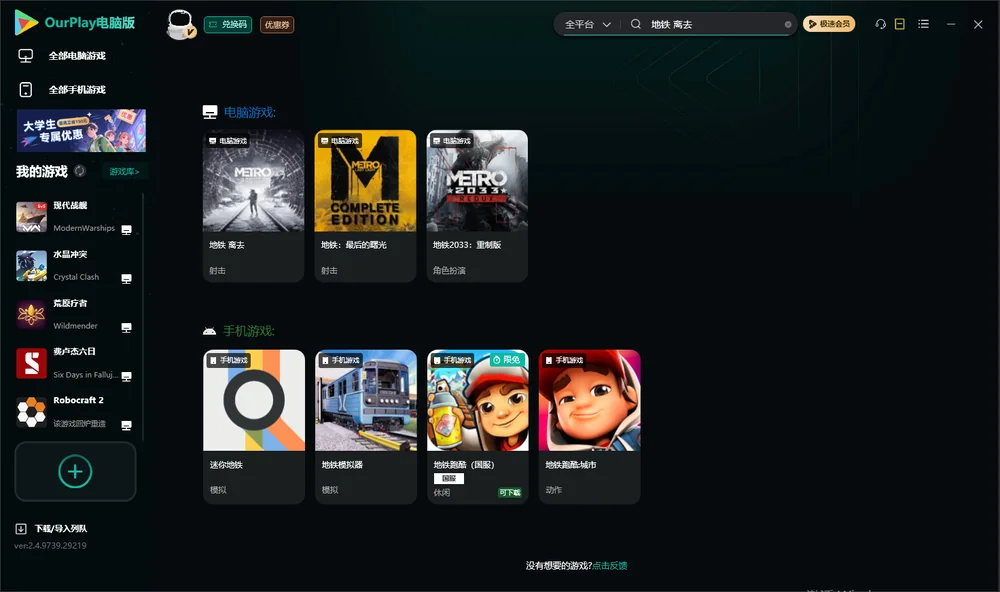Refresh the 我的游戏 list icon
The image size is (1000, 592).
coord(80,171)
